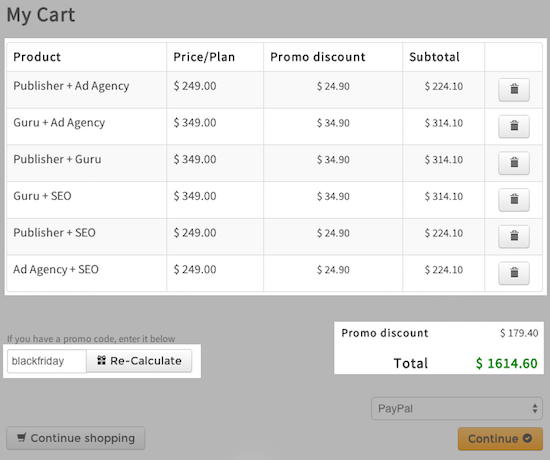
Task: Delete Publisher + Ad Agency from cart
Action: [514, 89]
